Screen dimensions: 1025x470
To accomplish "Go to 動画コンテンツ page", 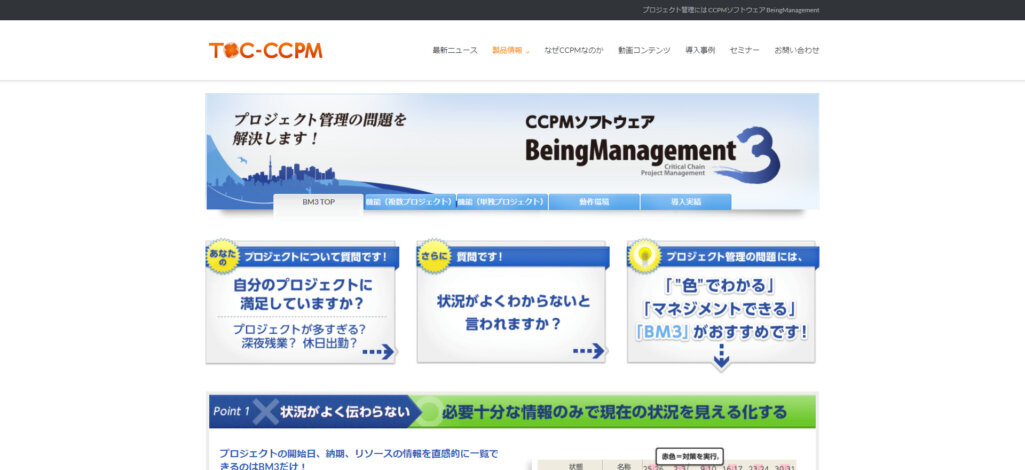I will tap(644, 50).
